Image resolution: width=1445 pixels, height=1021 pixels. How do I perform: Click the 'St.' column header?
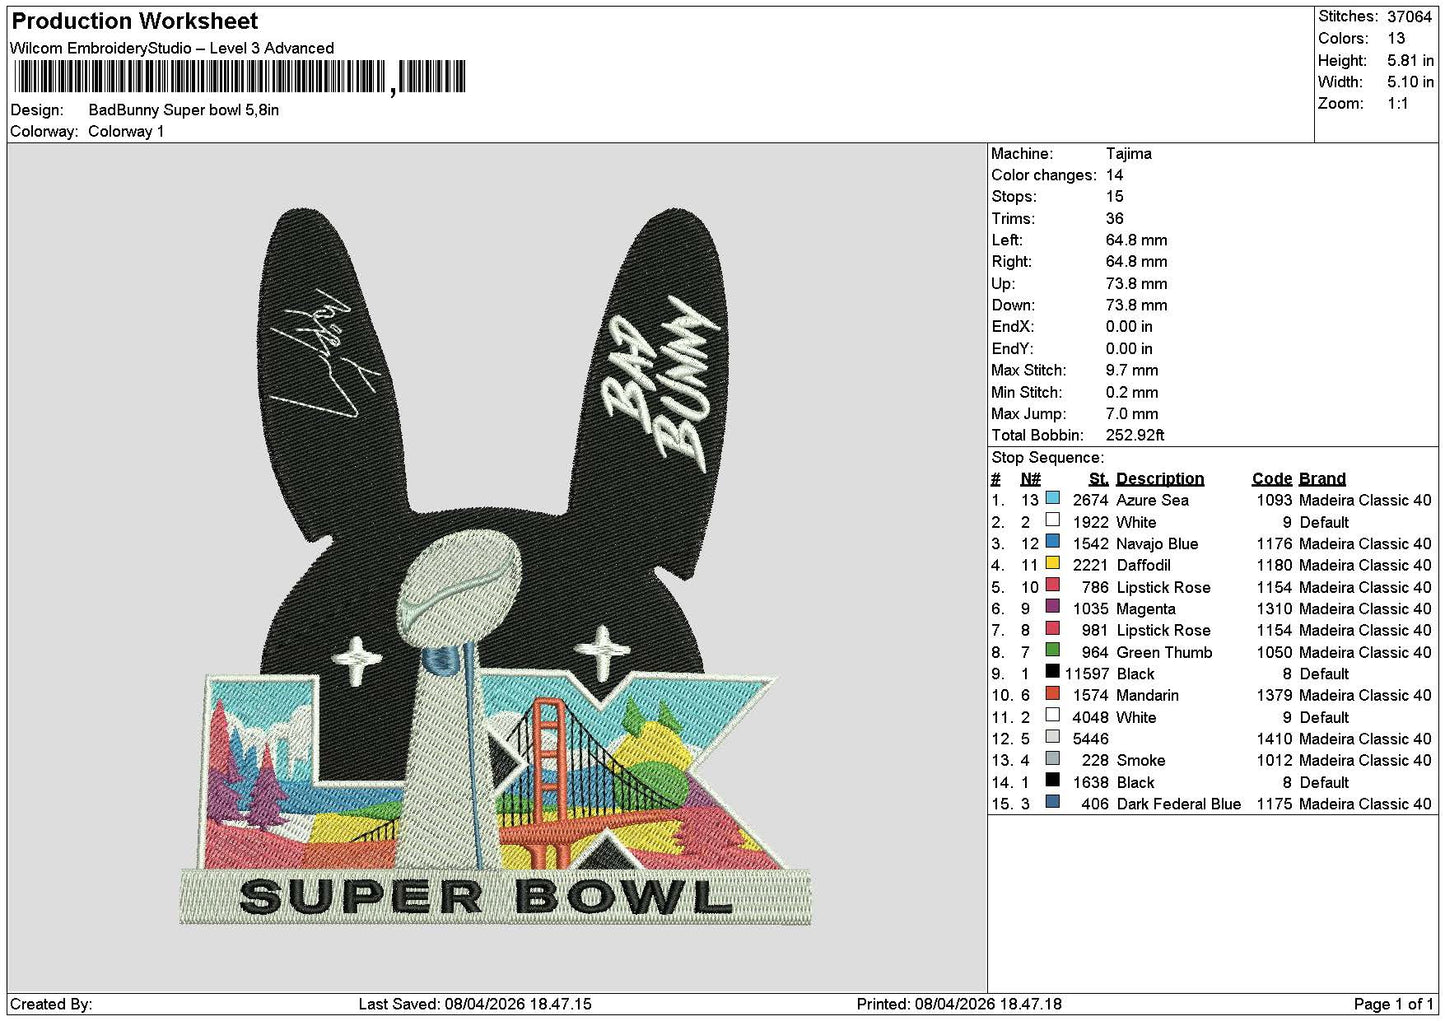click(1099, 479)
